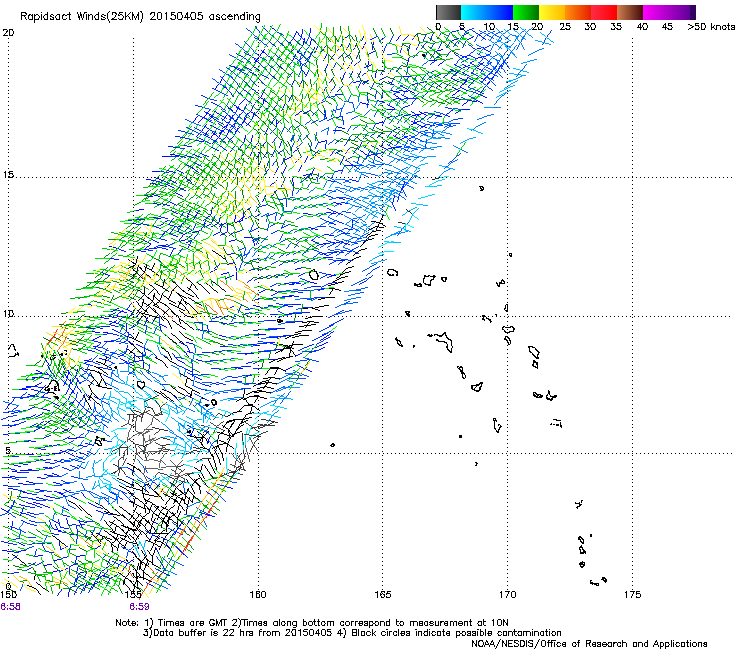Screen dimensions: 740x650
Task: Click the longitude label '175'
Action: pyautogui.click(x=632, y=594)
